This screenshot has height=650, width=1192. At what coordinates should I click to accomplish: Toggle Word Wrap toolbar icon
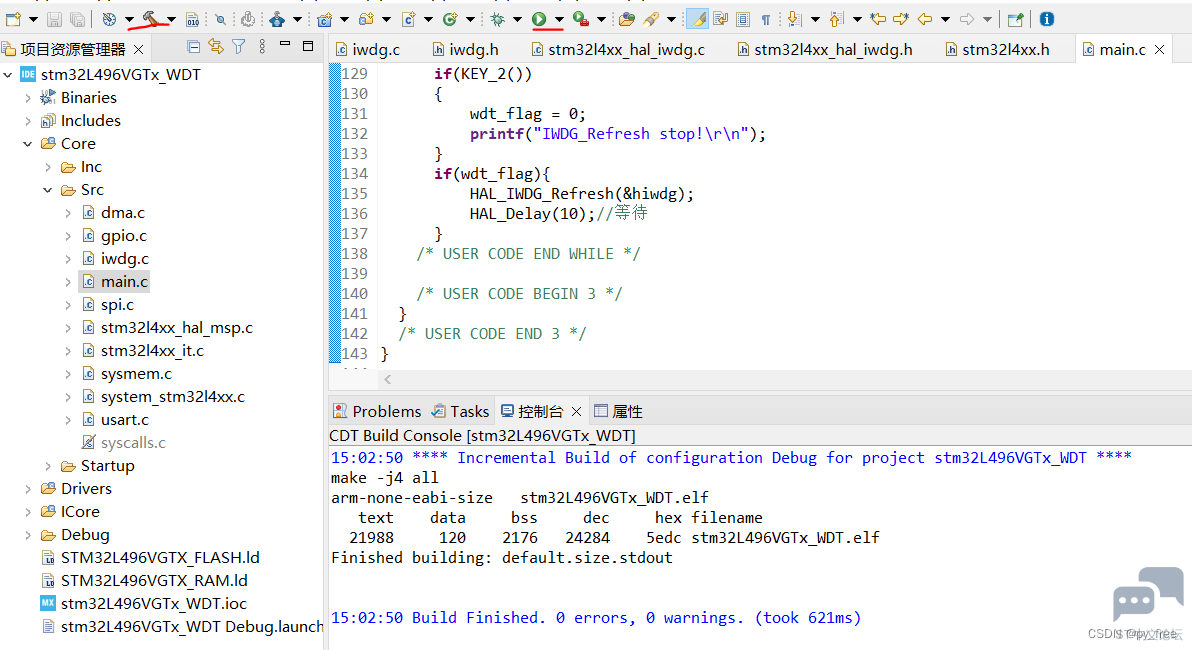[x=721, y=19]
